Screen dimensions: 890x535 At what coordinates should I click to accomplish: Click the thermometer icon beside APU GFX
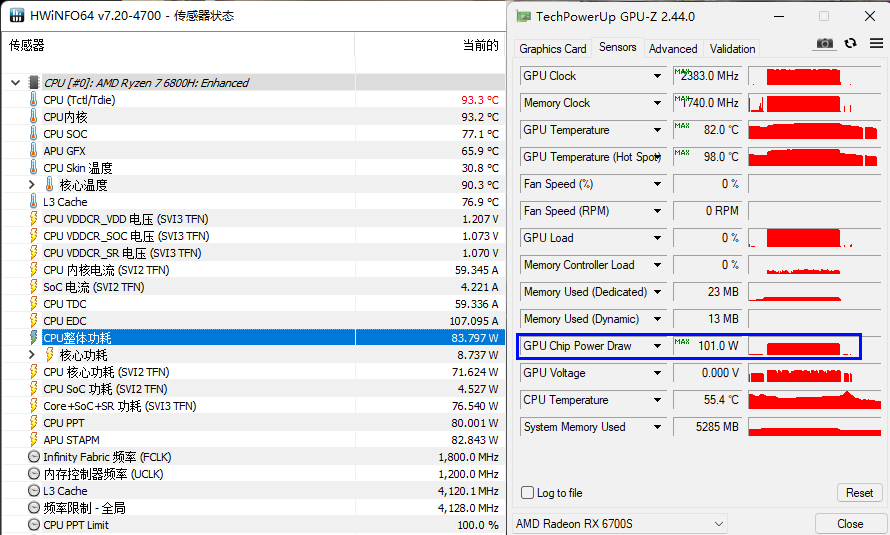point(33,151)
